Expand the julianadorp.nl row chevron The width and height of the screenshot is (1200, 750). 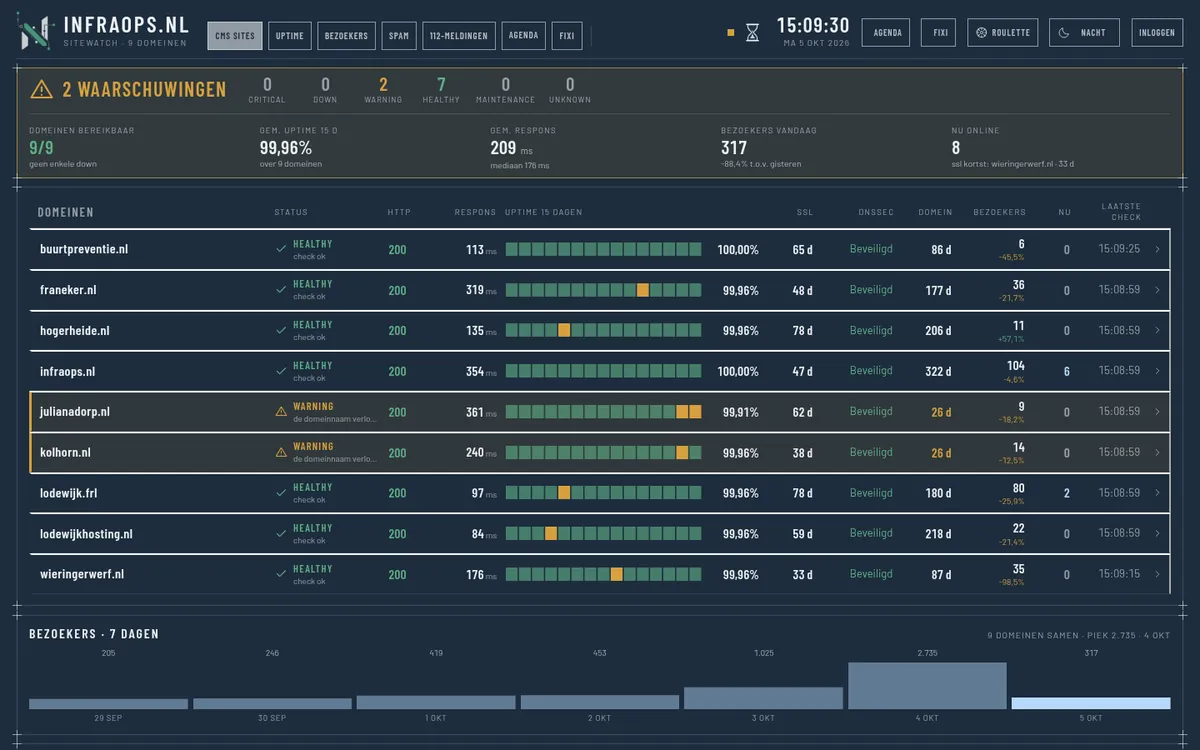tap(1157, 411)
